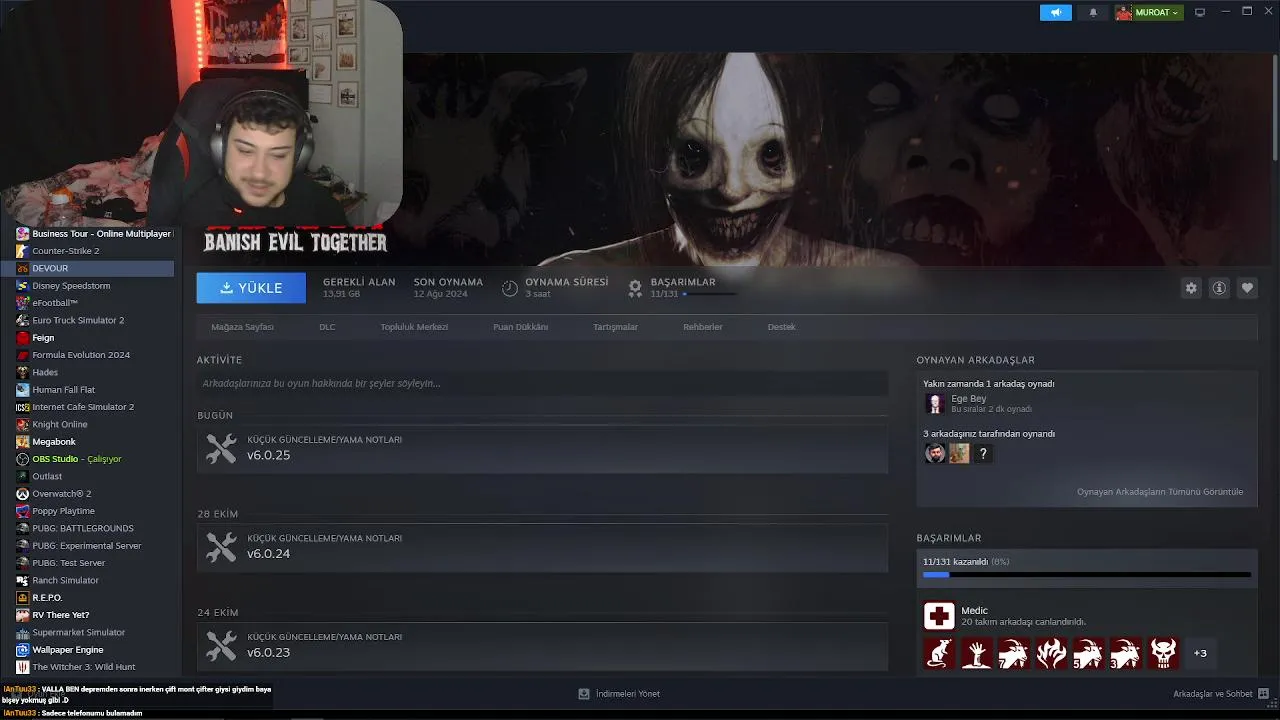Open the notifications bell icon

point(1093,12)
